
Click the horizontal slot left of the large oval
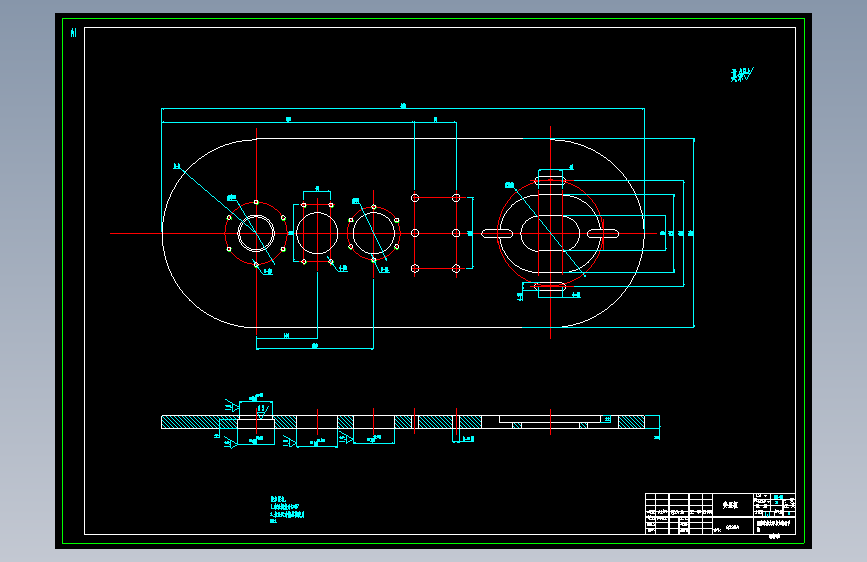pyautogui.click(x=497, y=233)
